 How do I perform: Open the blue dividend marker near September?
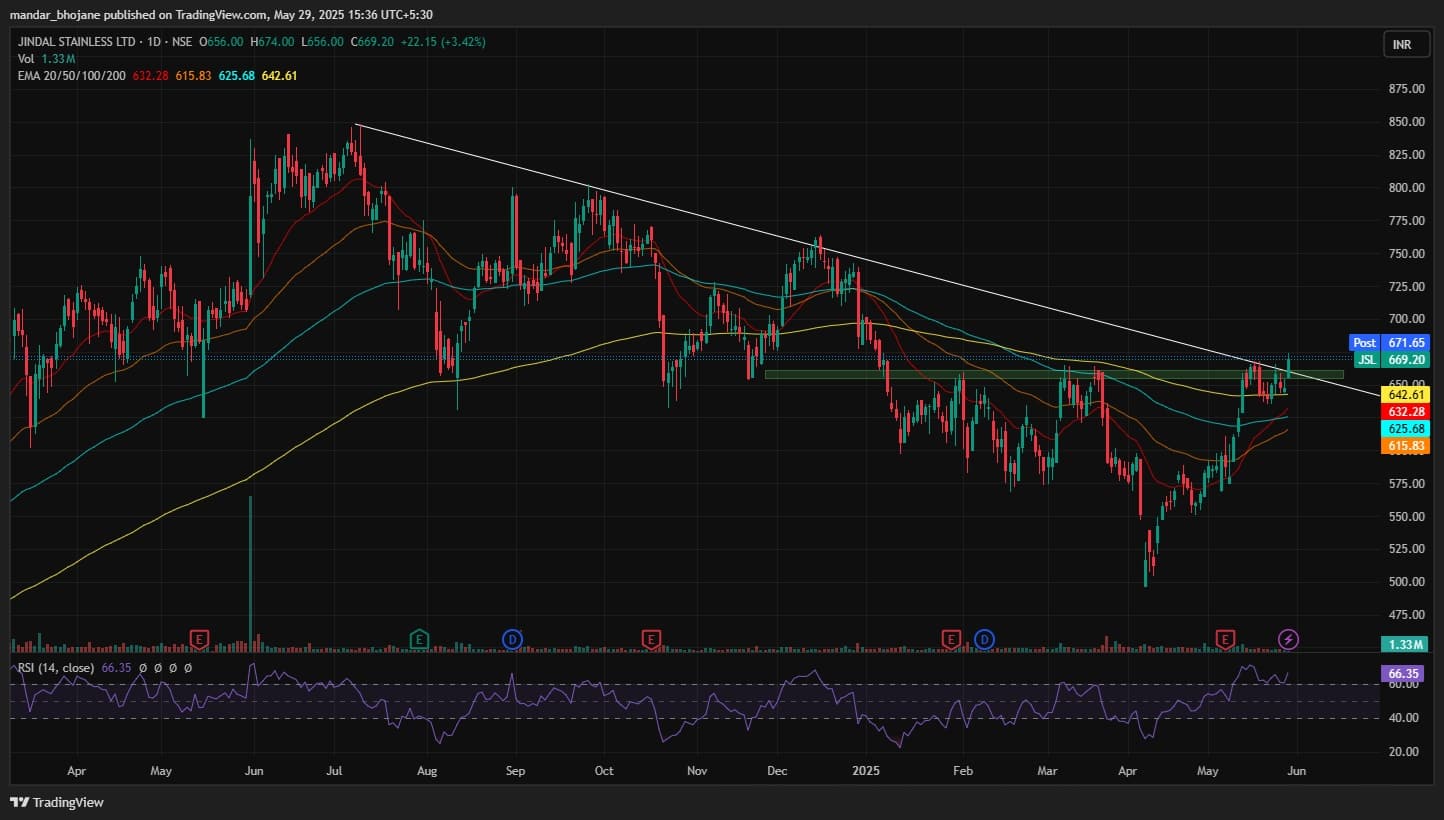[513, 638]
